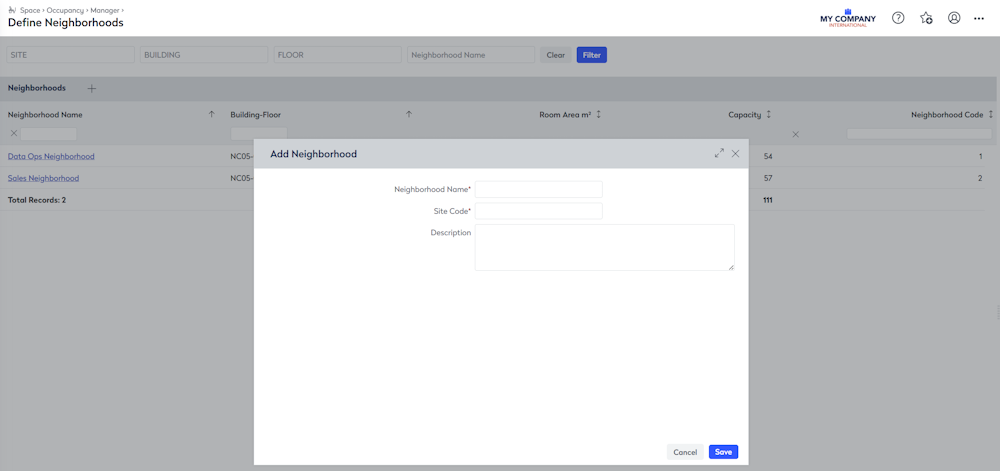Click the Neighborhood Code column search box
The image size is (1000, 471).
(920, 134)
